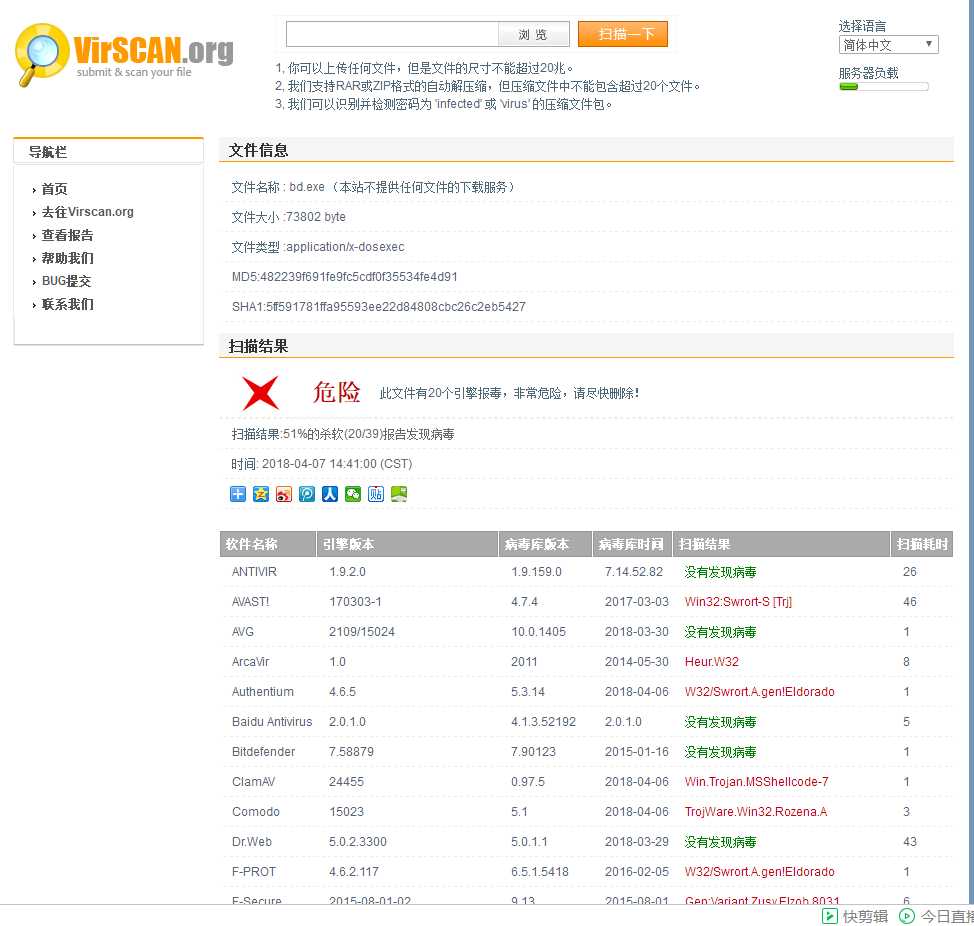Click the 引擎版本 column header
The height and width of the screenshot is (926, 974).
(407, 544)
